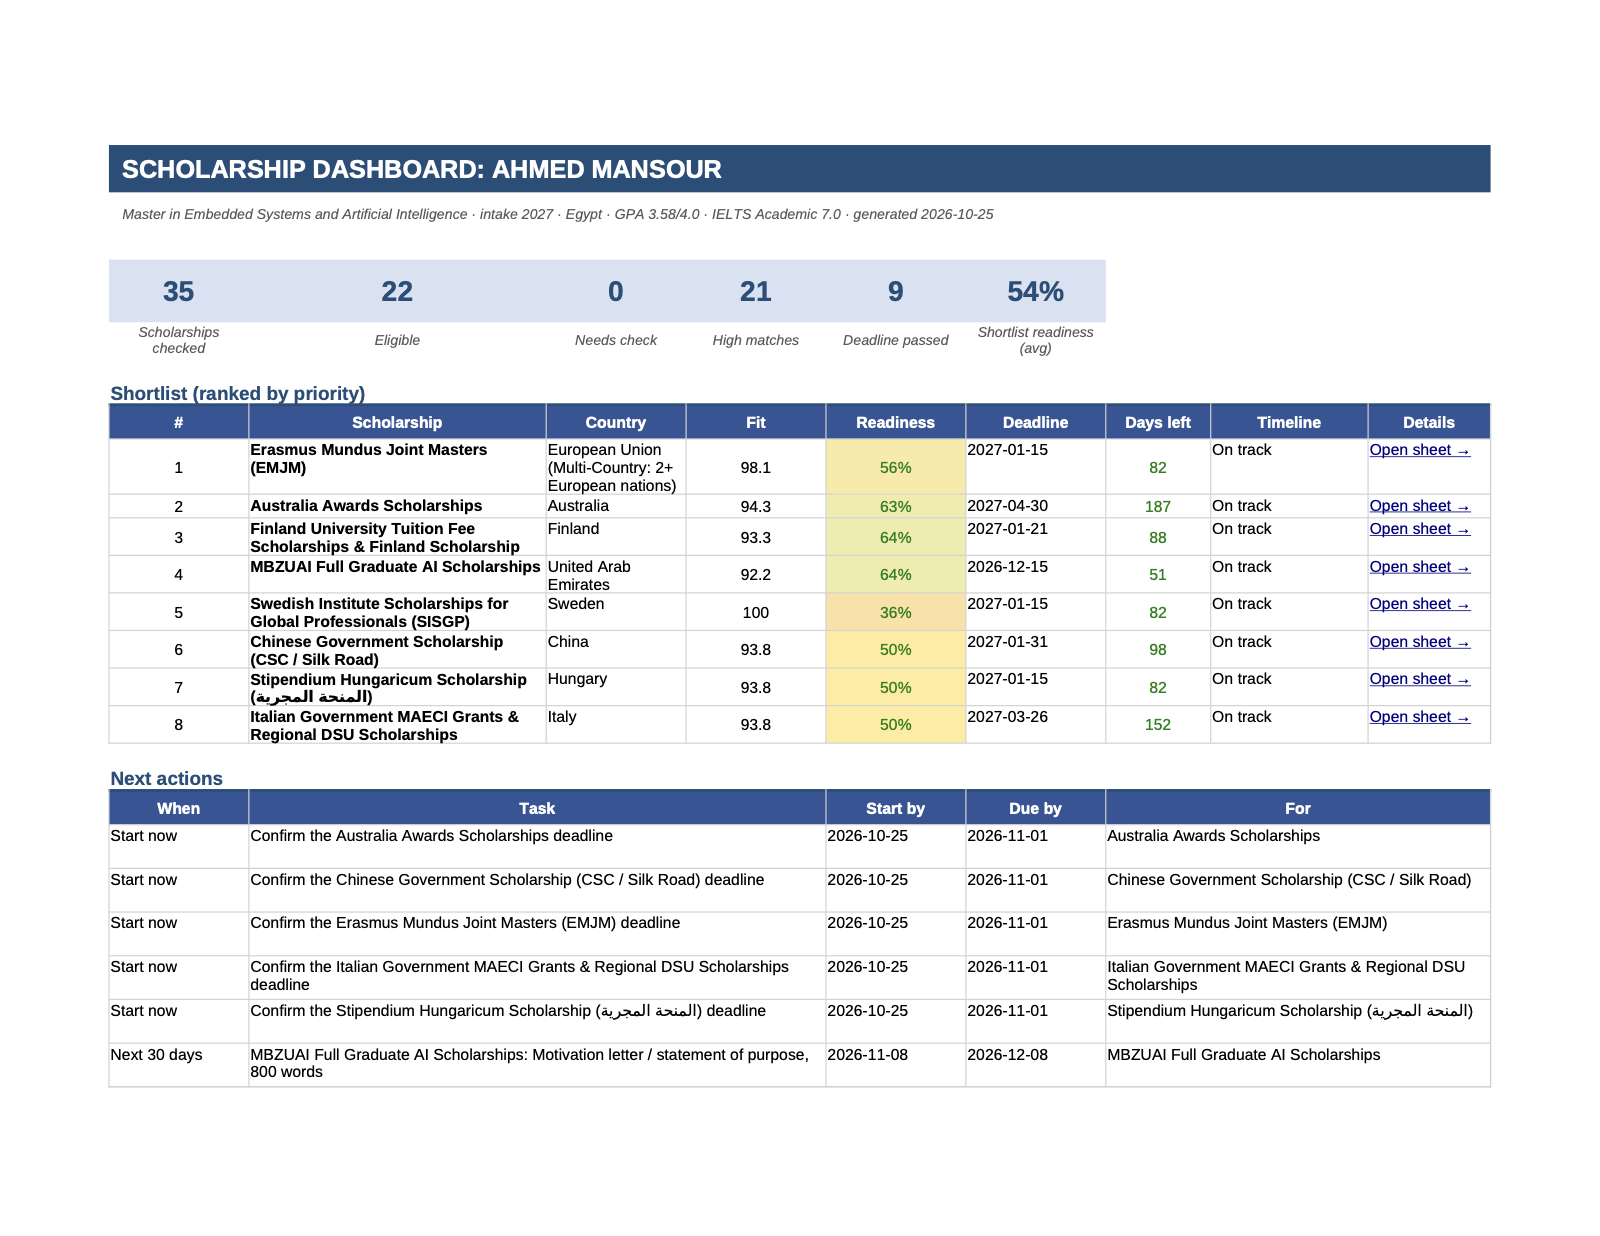Open sheet link for Stipendium Hungaricum Scholarship
Viewport: 1600px width, 1236px height.
[1419, 679]
